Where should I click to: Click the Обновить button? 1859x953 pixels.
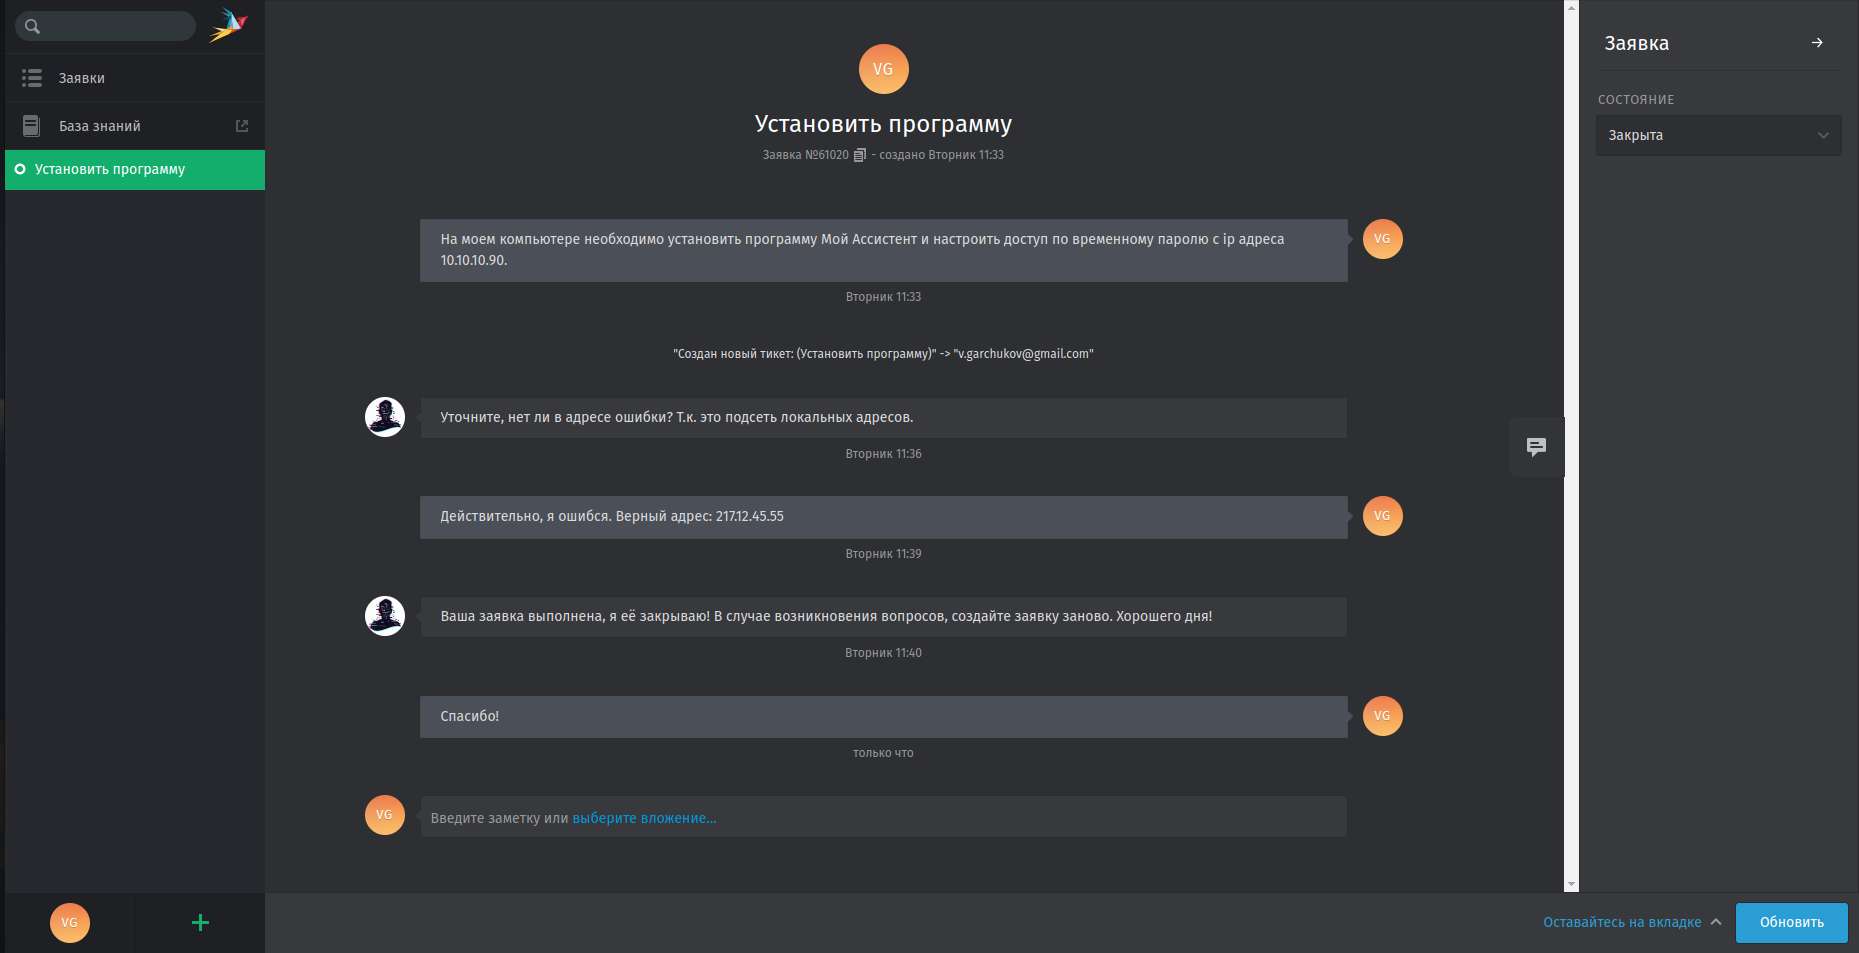pos(1791,922)
